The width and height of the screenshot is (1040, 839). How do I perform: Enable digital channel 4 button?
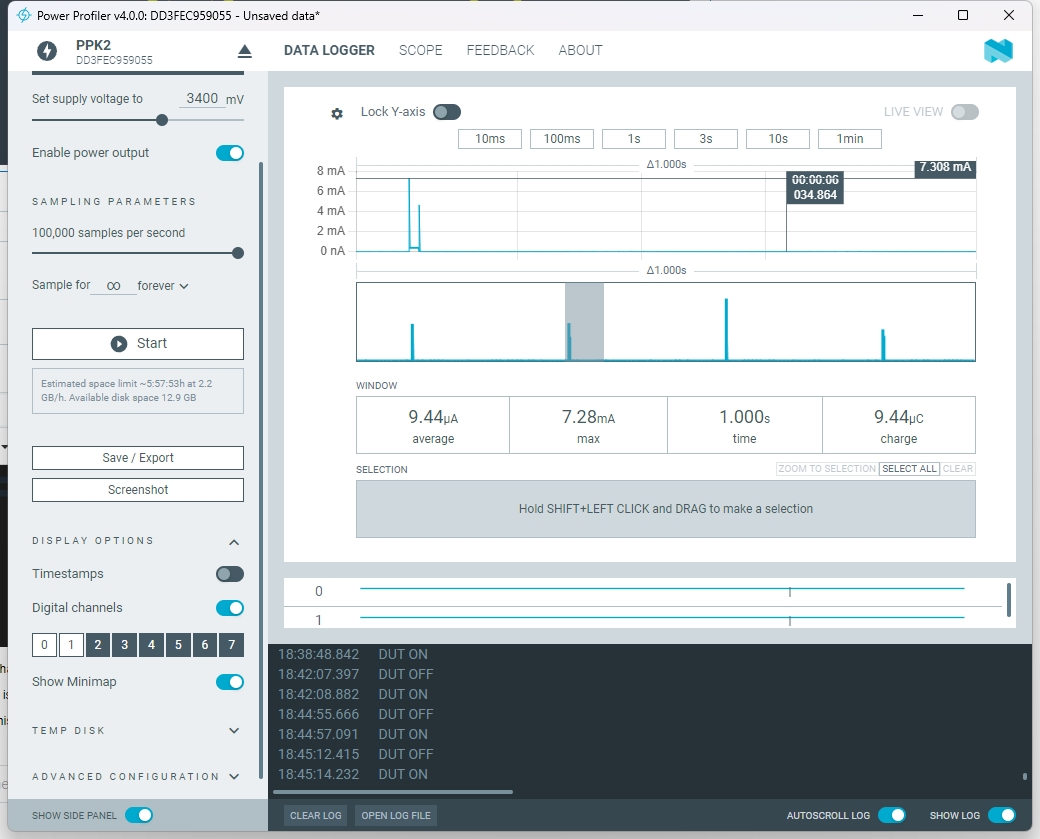click(151, 645)
